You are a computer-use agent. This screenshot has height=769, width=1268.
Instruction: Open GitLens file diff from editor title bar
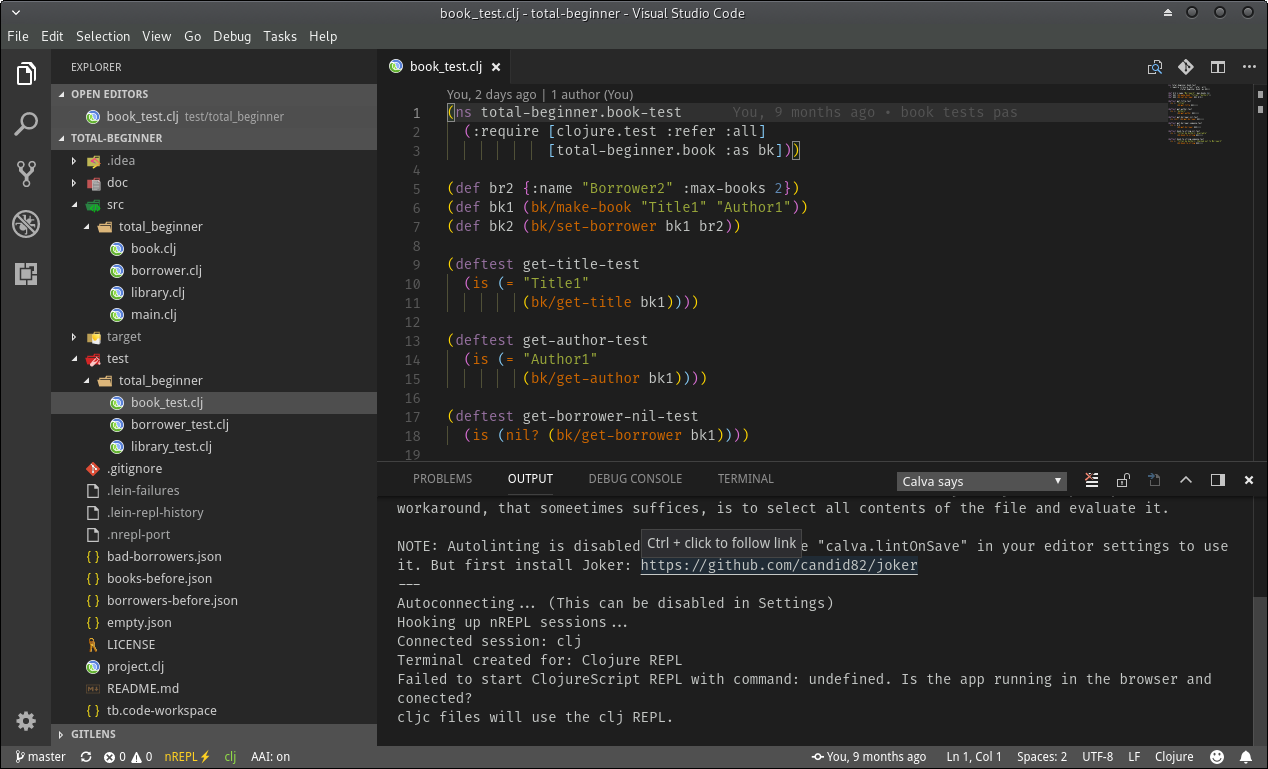1155,67
